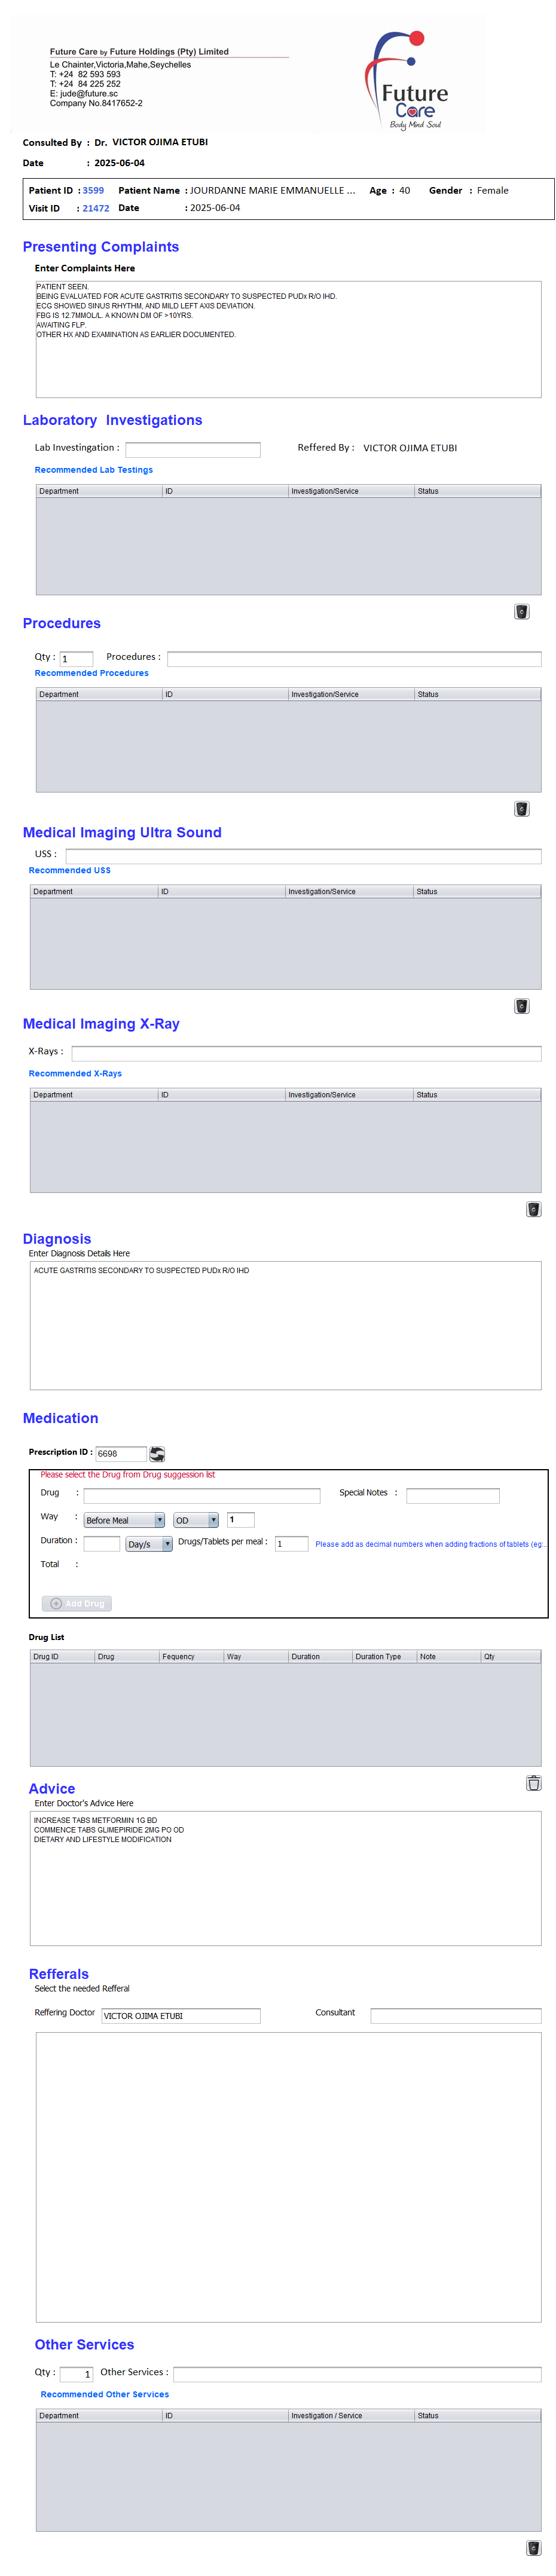Click delete icon under Other Services table
The width and height of the screenshot is (556, 2576).
[533, 2547]
